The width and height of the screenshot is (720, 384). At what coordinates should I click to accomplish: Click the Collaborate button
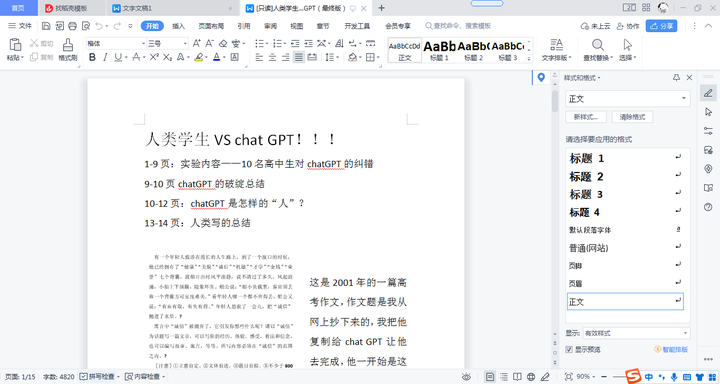pyautogui.click(x=628, y=26)
